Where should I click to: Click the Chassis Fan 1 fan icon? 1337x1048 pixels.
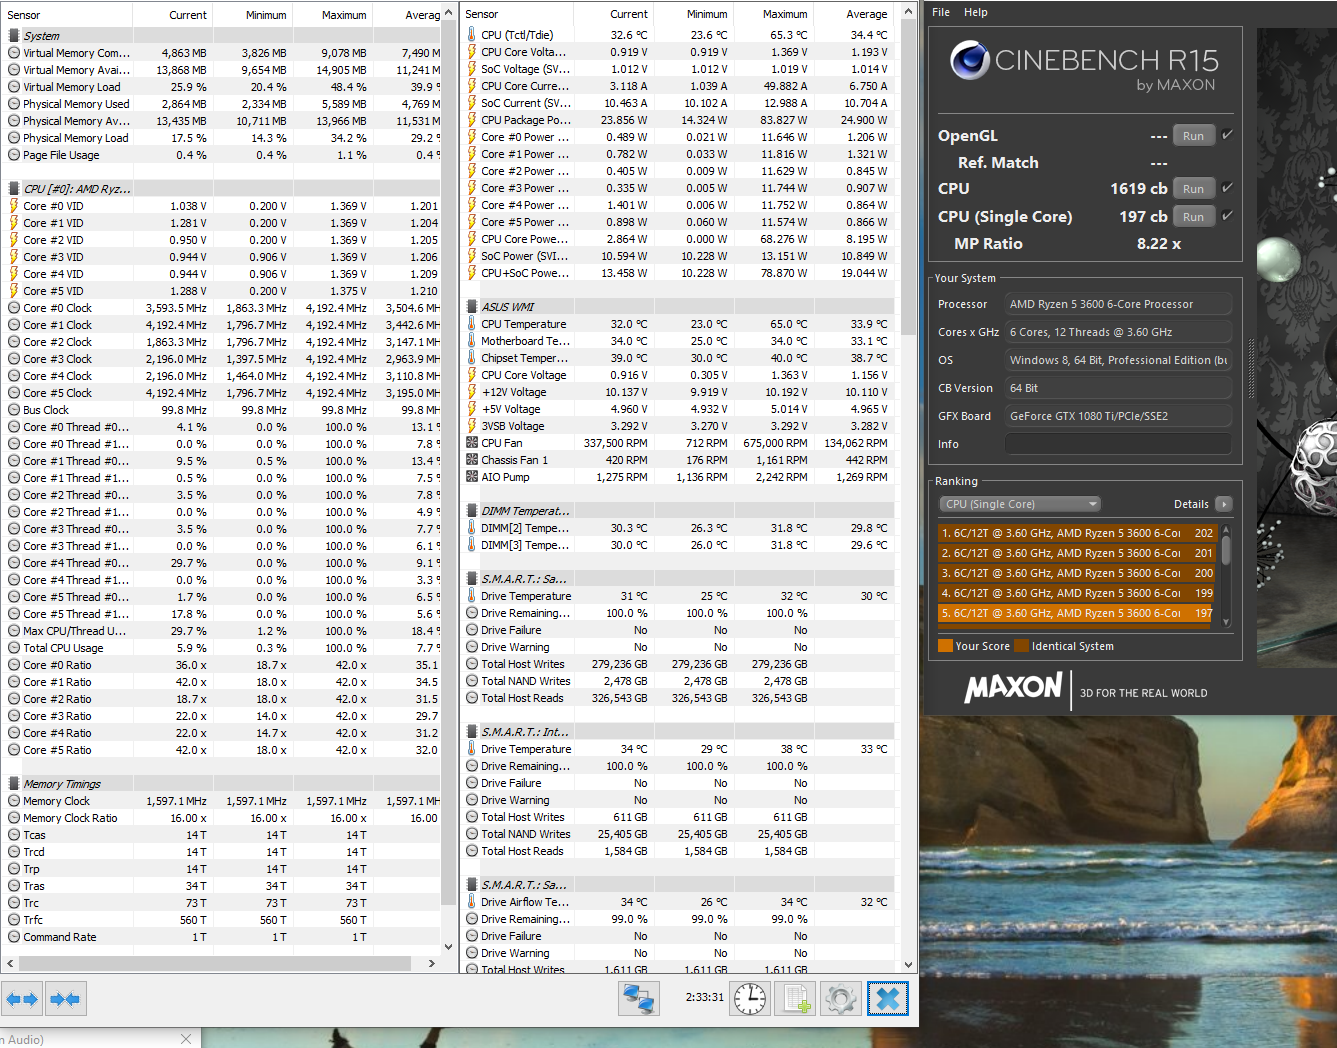pyautogui.click(x=472, y=460)
